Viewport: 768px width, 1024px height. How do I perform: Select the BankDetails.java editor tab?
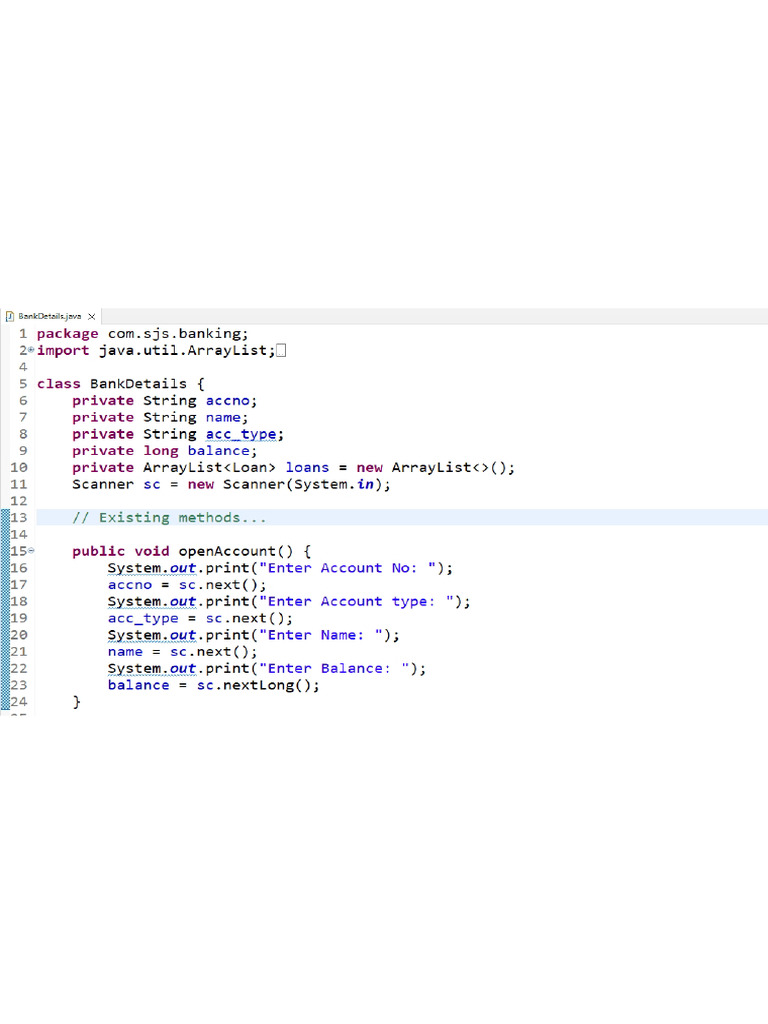pyautogui.click(x=50, y=316)
